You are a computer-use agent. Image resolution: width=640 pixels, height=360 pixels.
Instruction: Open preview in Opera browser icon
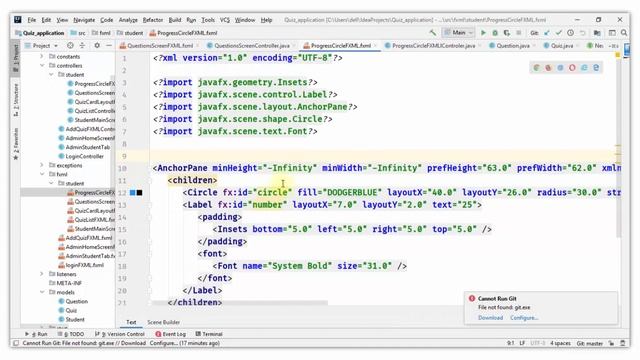click(572, 68)
